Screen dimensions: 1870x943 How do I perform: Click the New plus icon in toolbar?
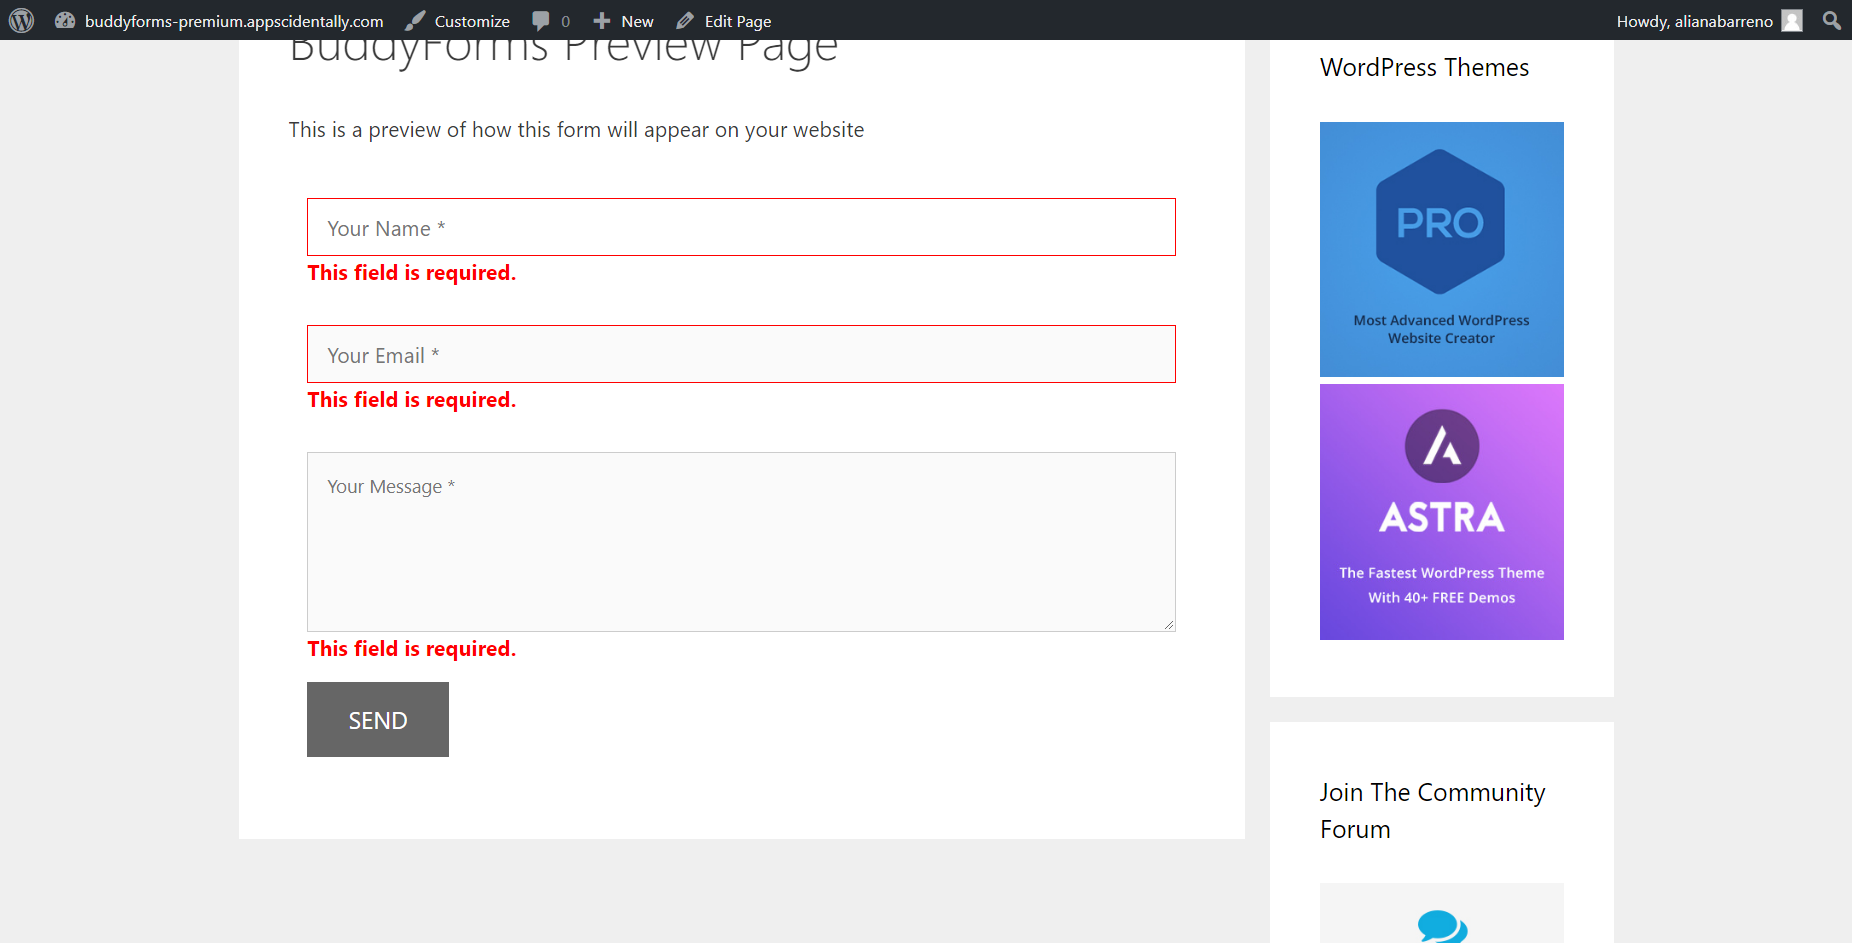click(x=601, y=20)
